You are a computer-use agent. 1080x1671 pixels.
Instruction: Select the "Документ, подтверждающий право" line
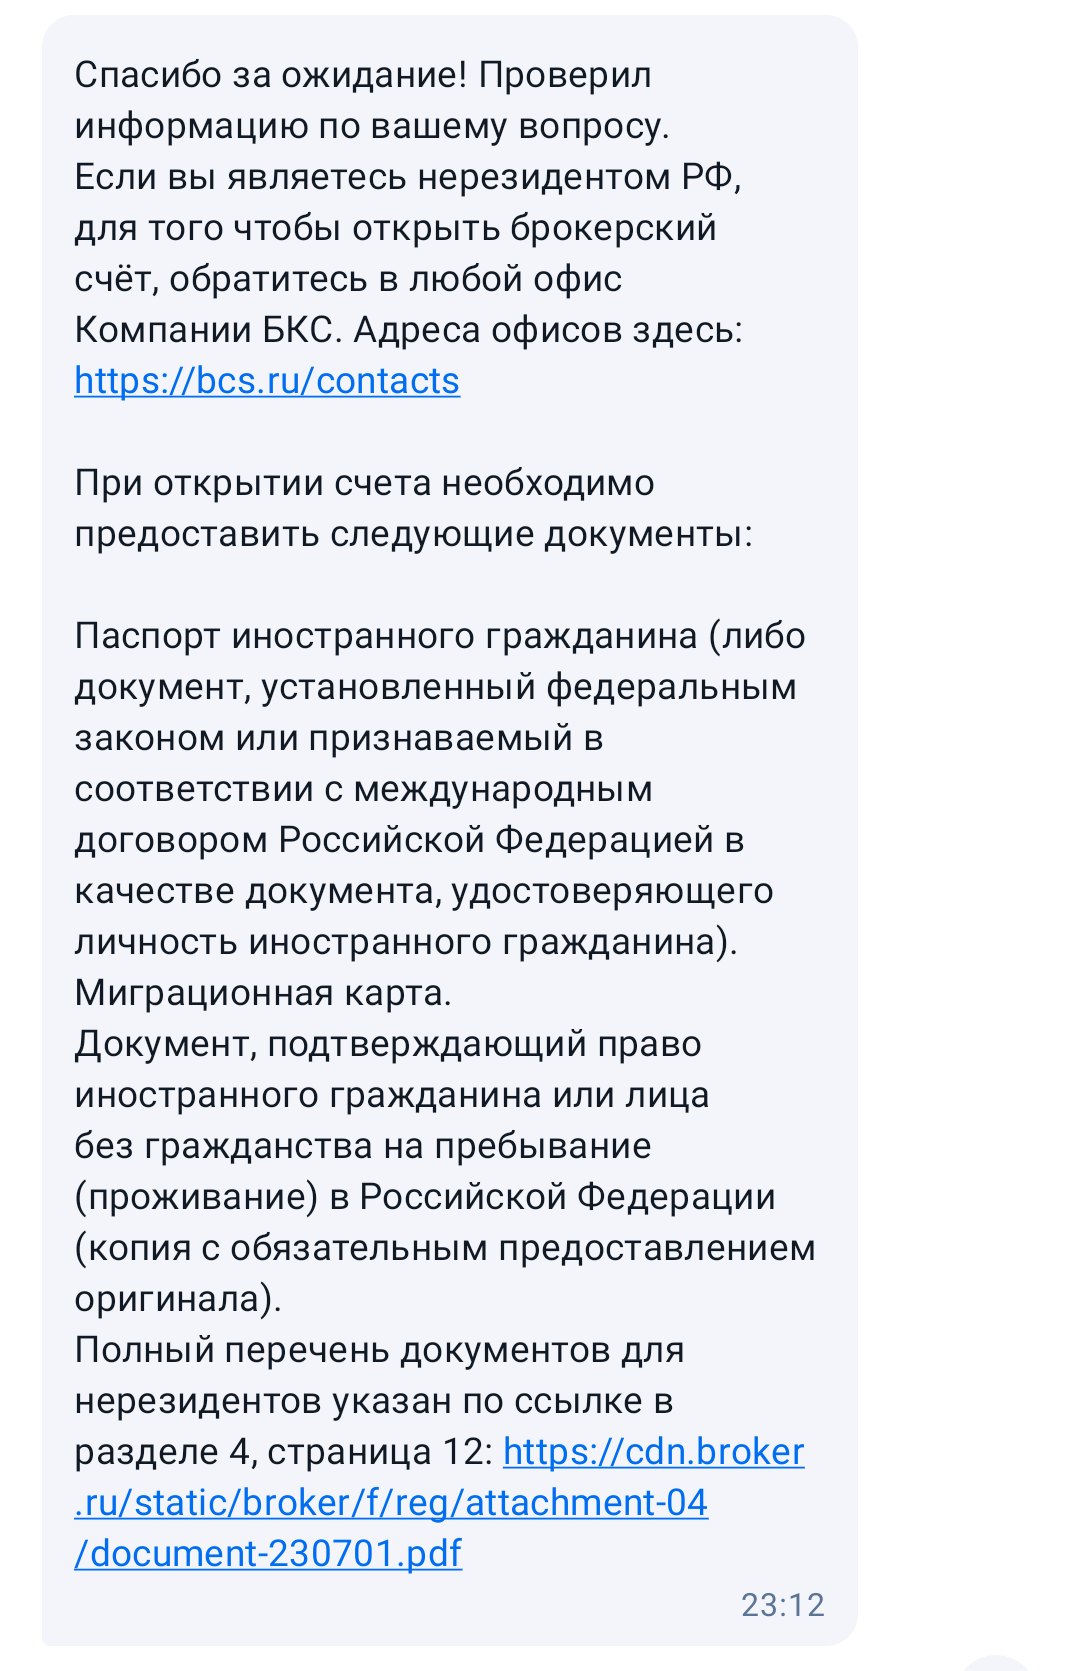coord(388,1044)
